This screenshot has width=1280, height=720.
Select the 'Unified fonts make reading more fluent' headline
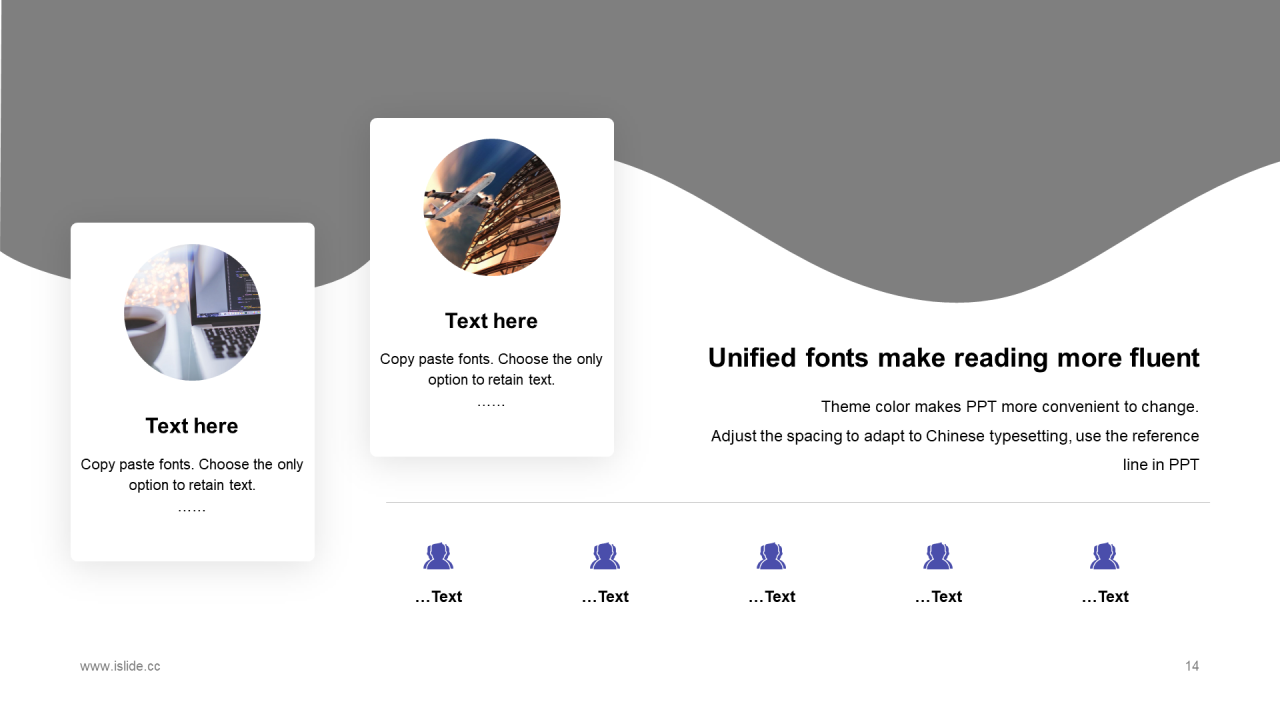(953, 358)
